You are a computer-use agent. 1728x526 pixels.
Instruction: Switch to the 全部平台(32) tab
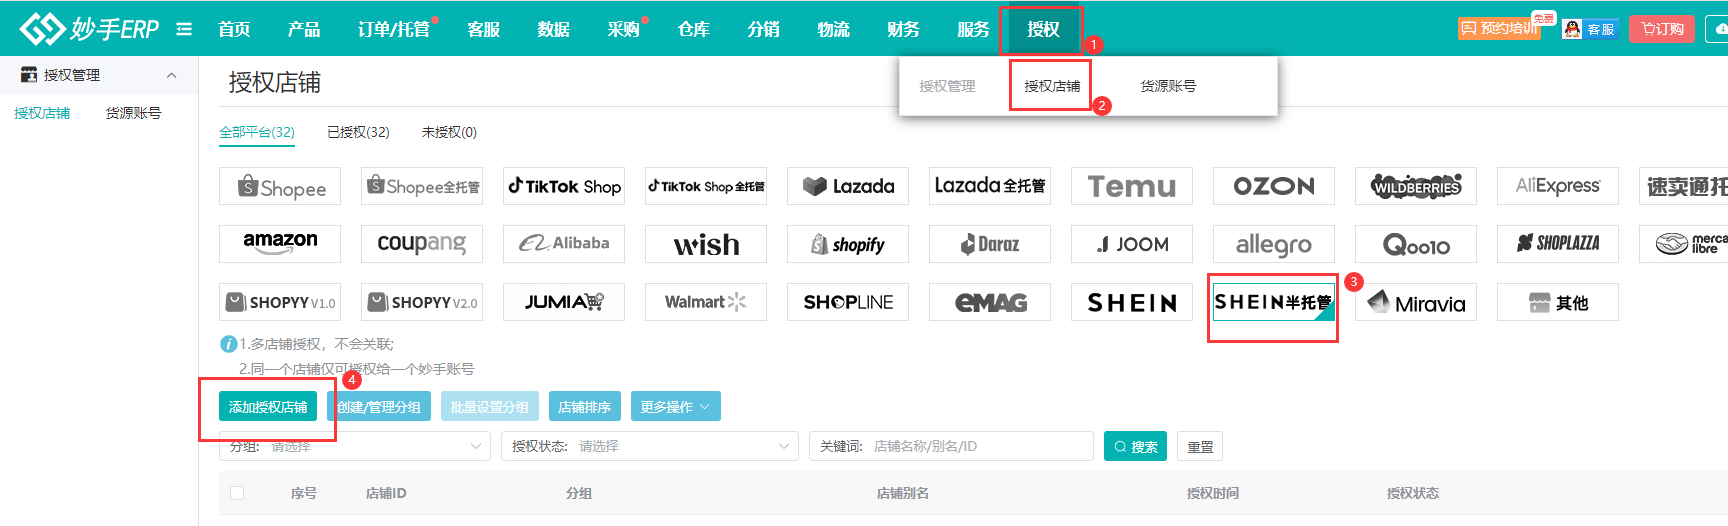click(x=257, y=132)
